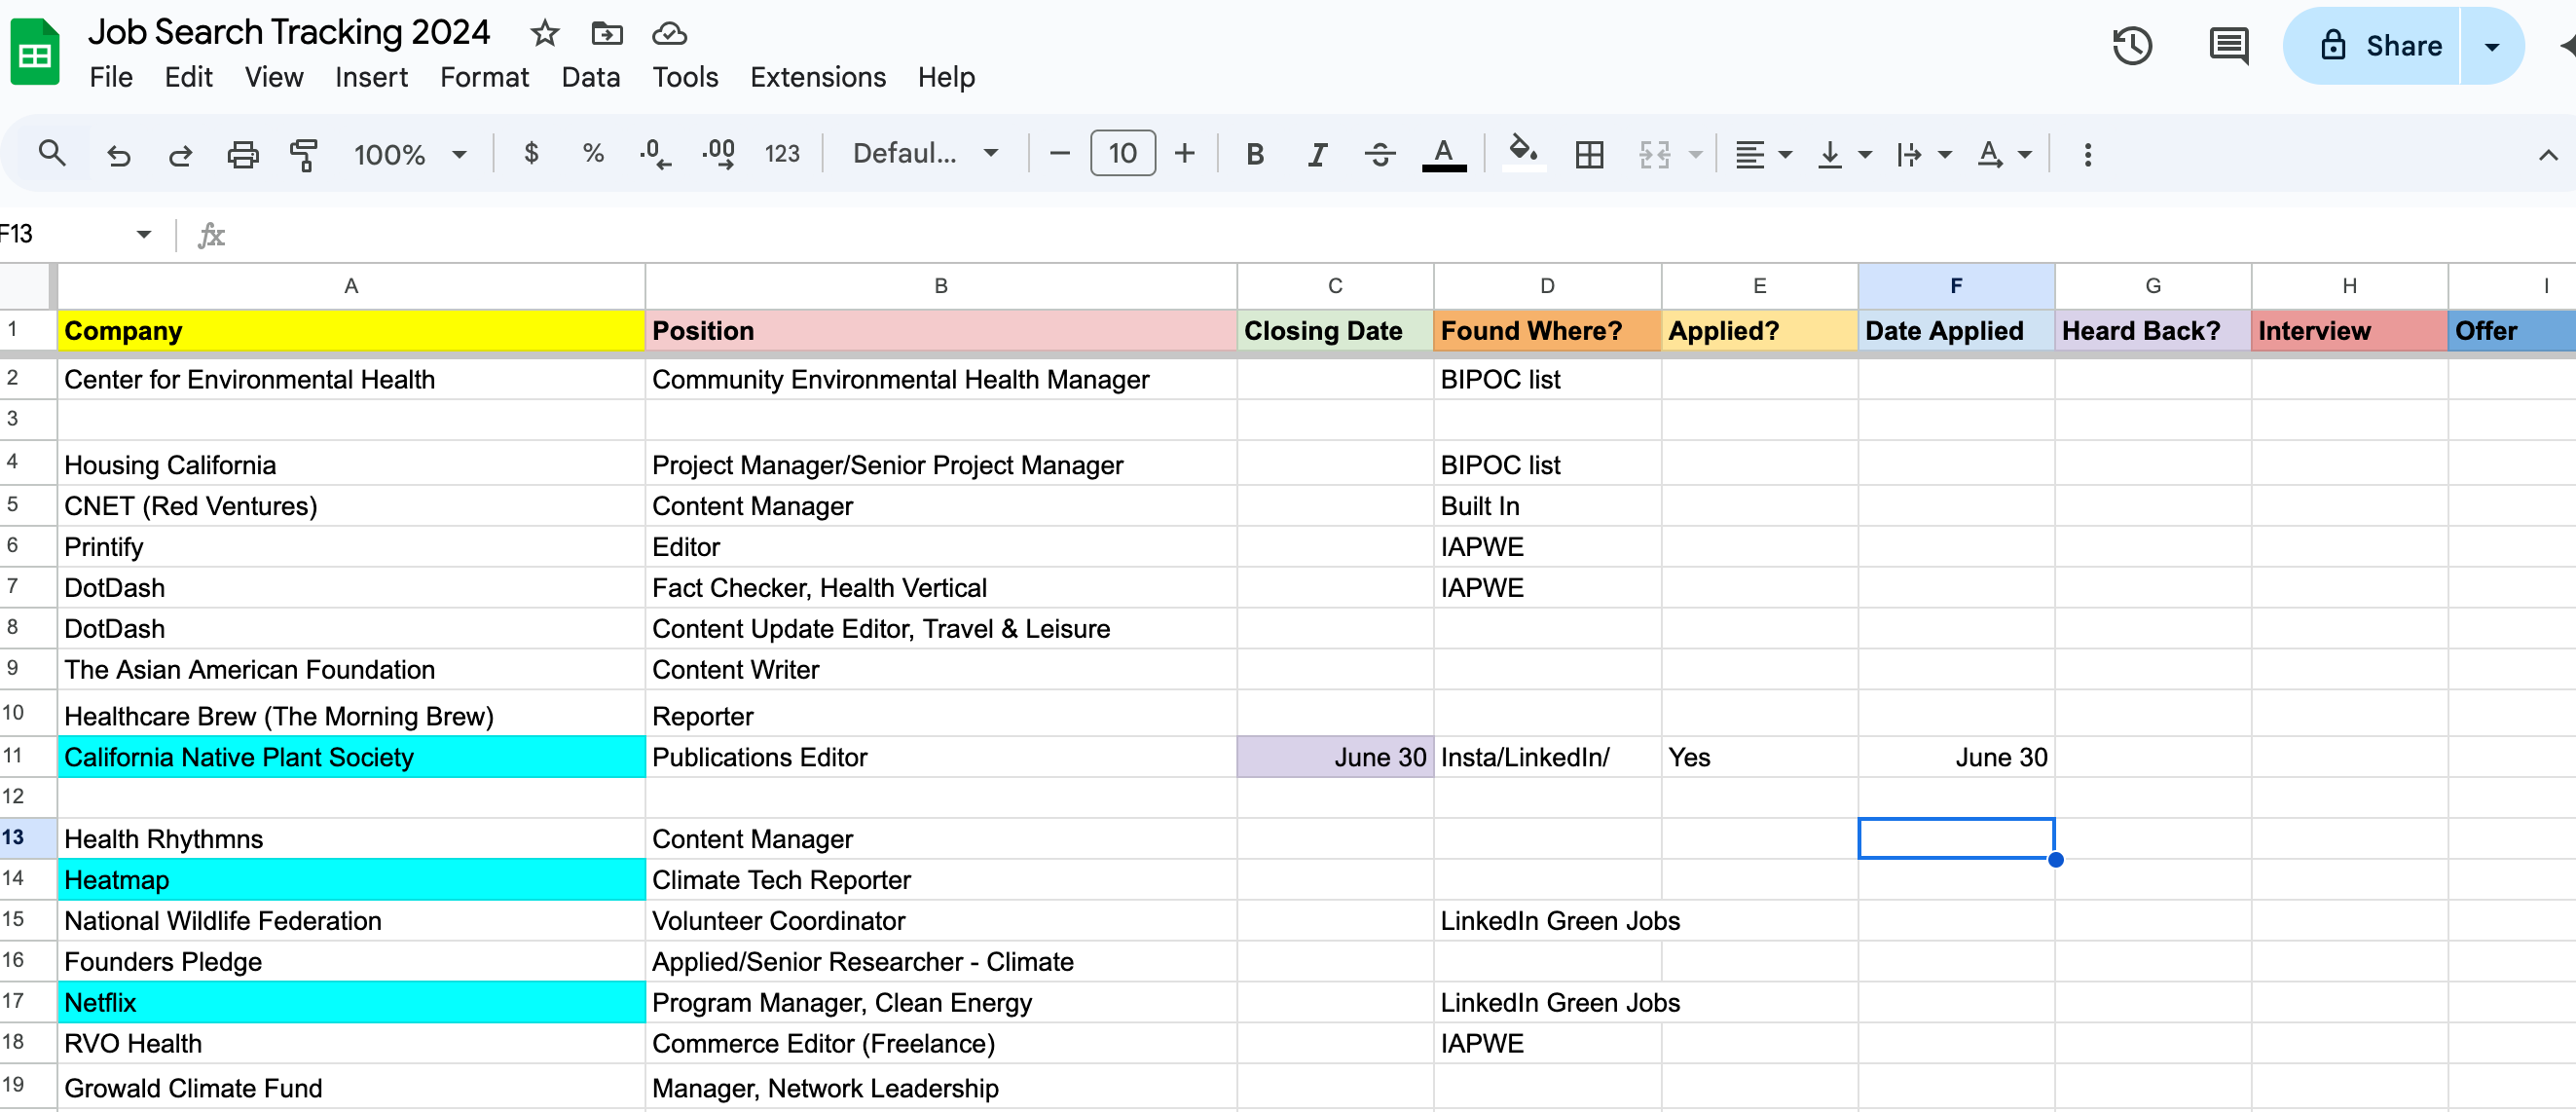Image resolution: width=2576 pixels, height=1112 pixels.
Task: Click the move to folder icon
Action: point(607,34)
